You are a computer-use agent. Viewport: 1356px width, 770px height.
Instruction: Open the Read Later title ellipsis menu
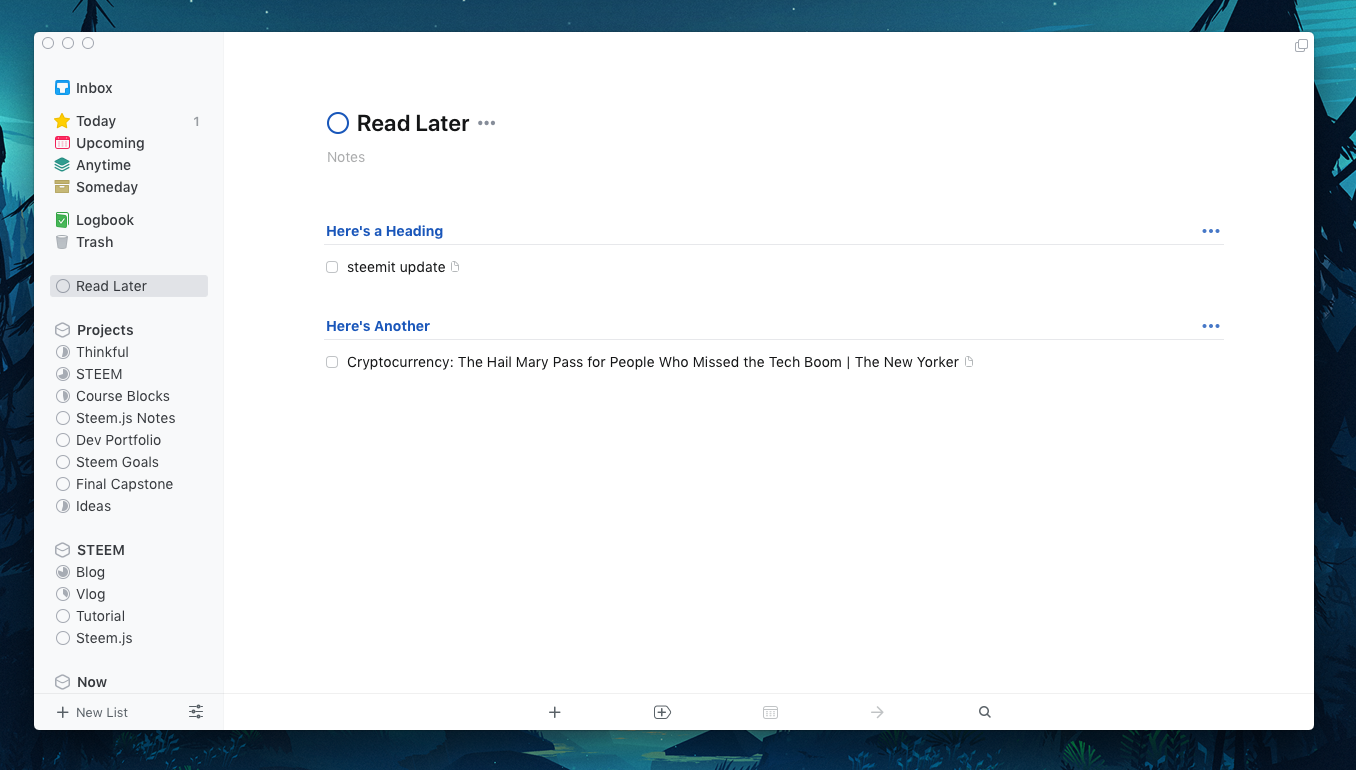coord(487,123)
